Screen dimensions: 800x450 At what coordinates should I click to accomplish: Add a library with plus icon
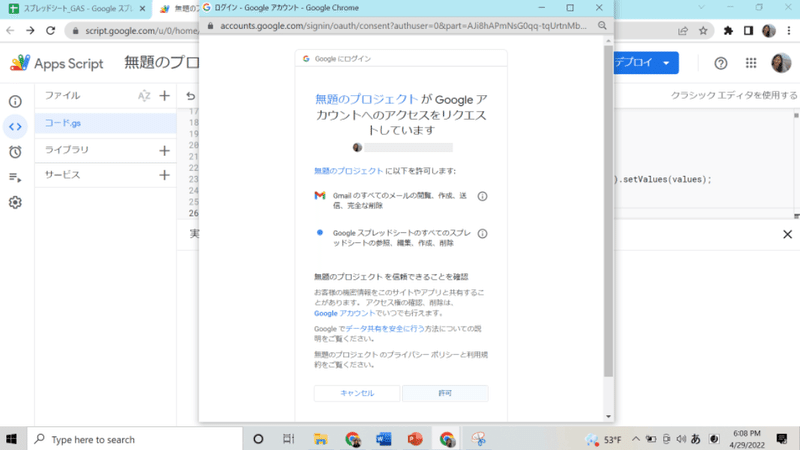tap(164, 151)
